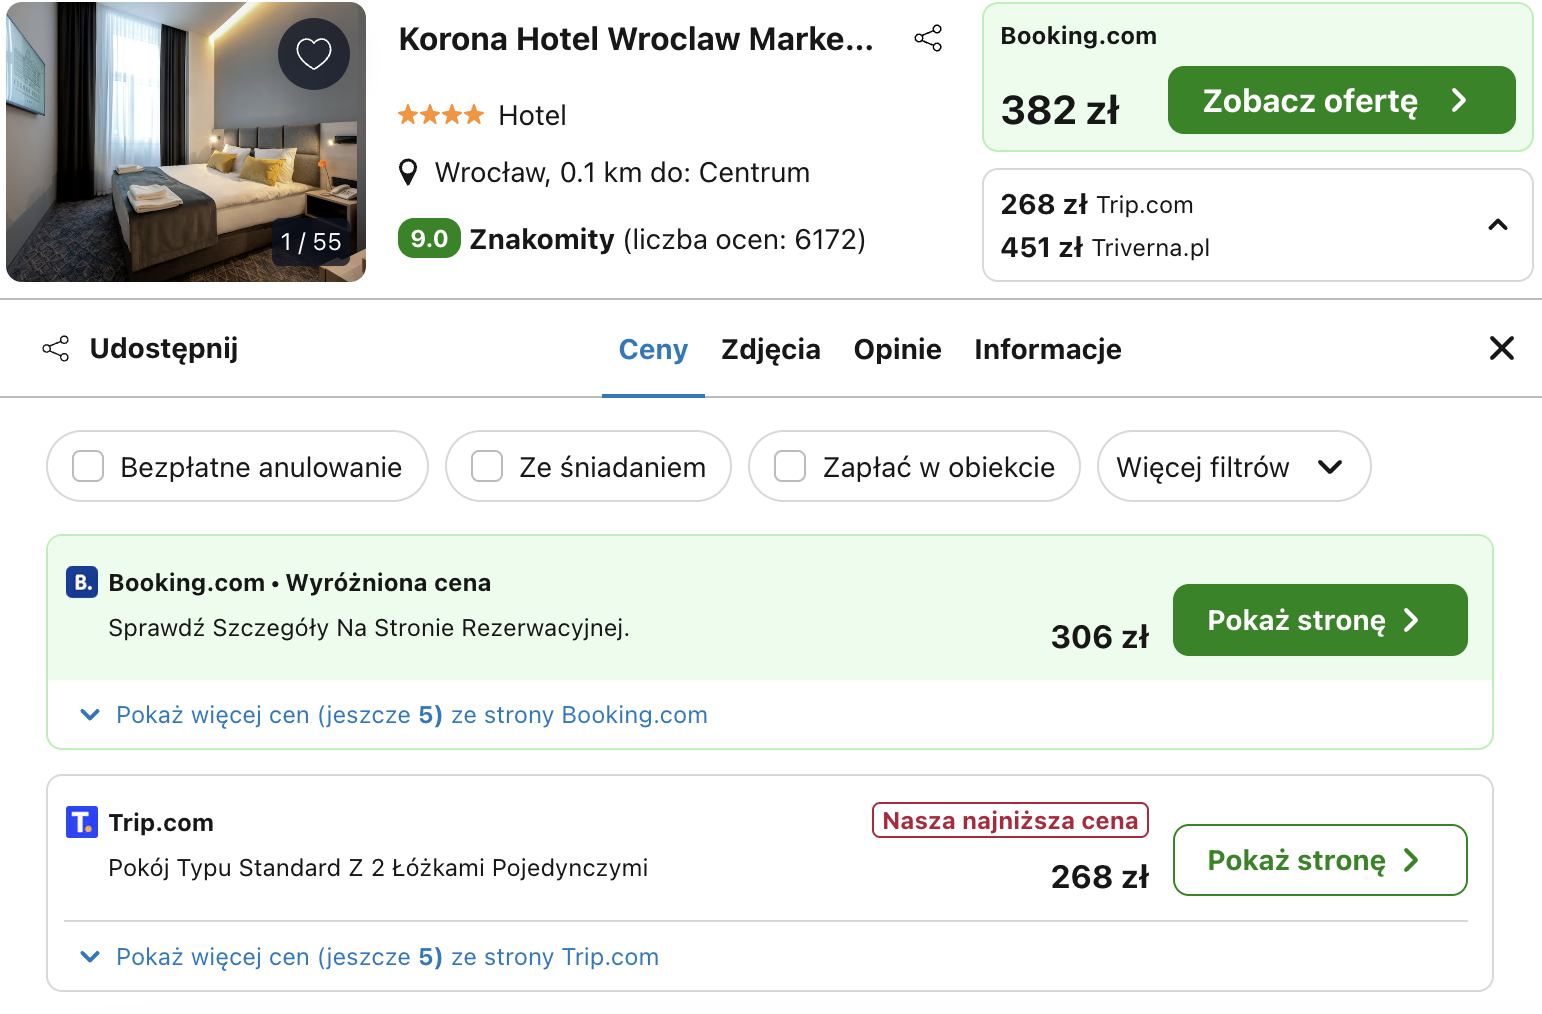The image size is (1542, 1014).
Task: Click 306 zł price on Booking.com row
Action: pyautogui.click(x=1100, y=637)
